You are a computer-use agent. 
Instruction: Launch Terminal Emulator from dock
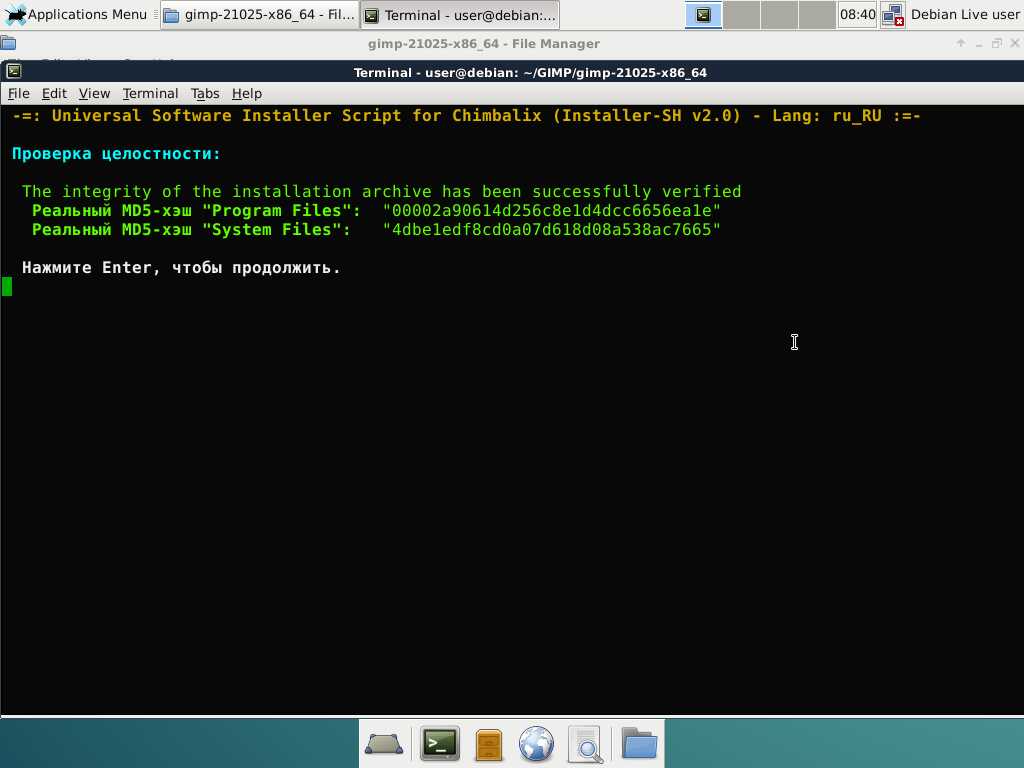(440, 744)
